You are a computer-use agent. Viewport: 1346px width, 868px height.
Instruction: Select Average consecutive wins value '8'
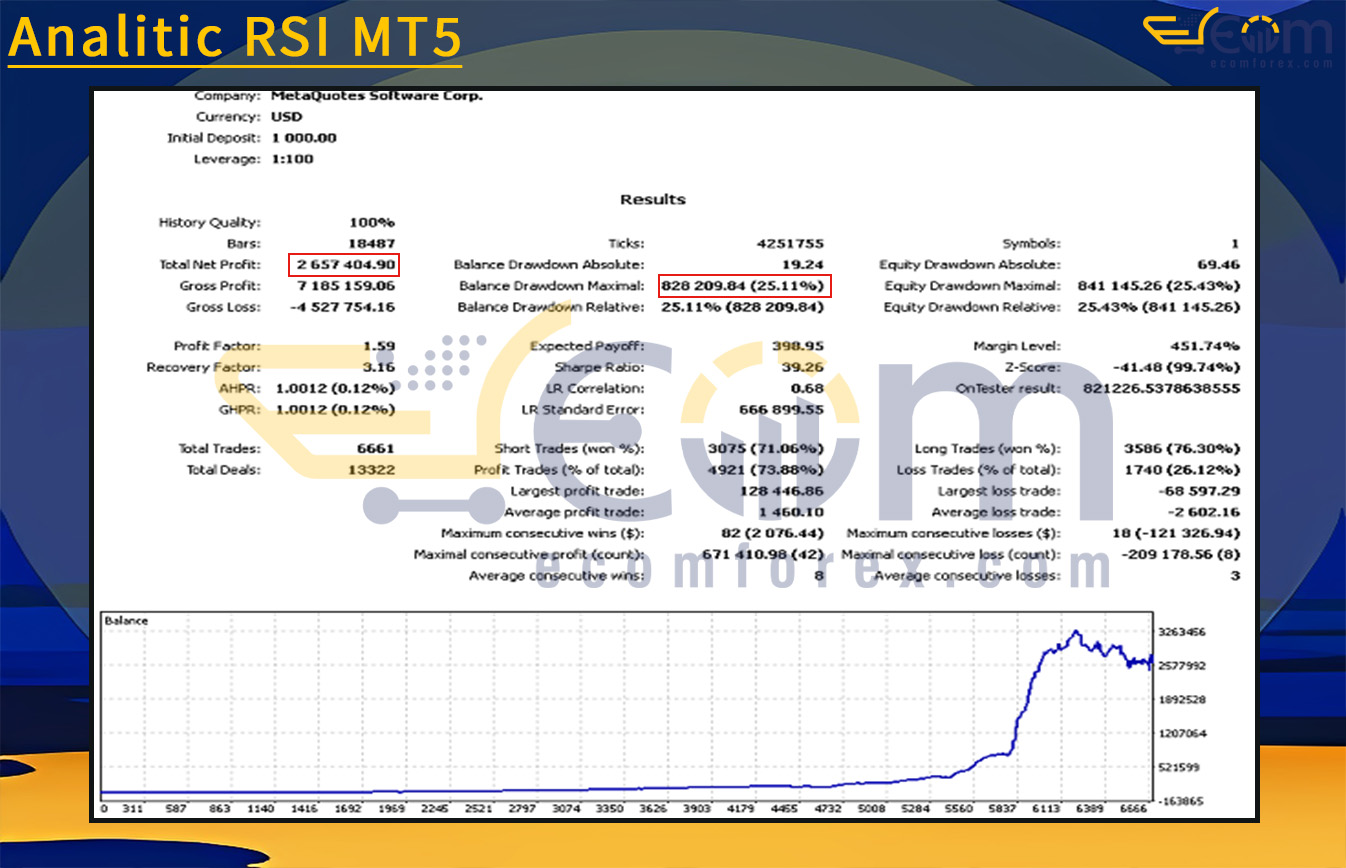click(x=819, y=575)
